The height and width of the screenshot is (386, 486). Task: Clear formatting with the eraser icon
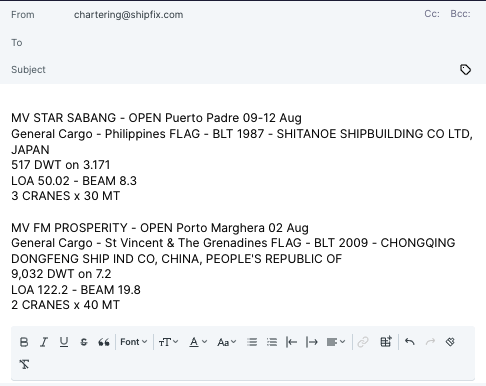450,342
